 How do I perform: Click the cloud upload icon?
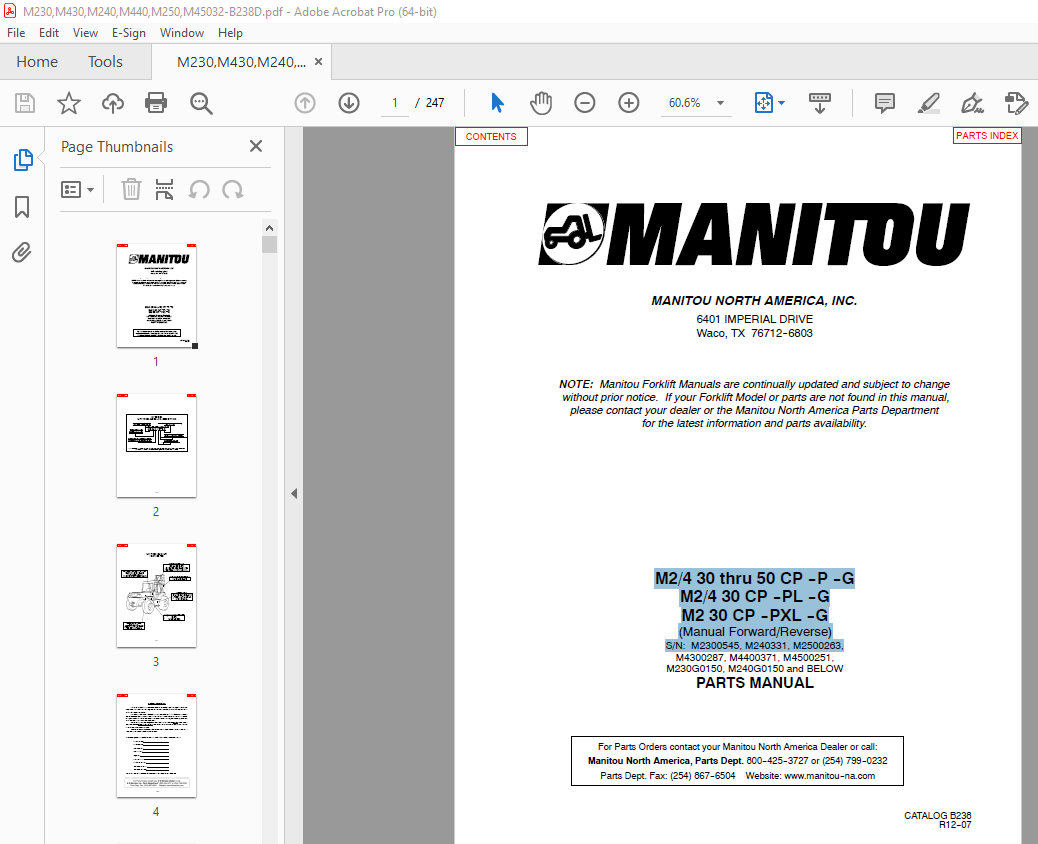pos(113,103)
